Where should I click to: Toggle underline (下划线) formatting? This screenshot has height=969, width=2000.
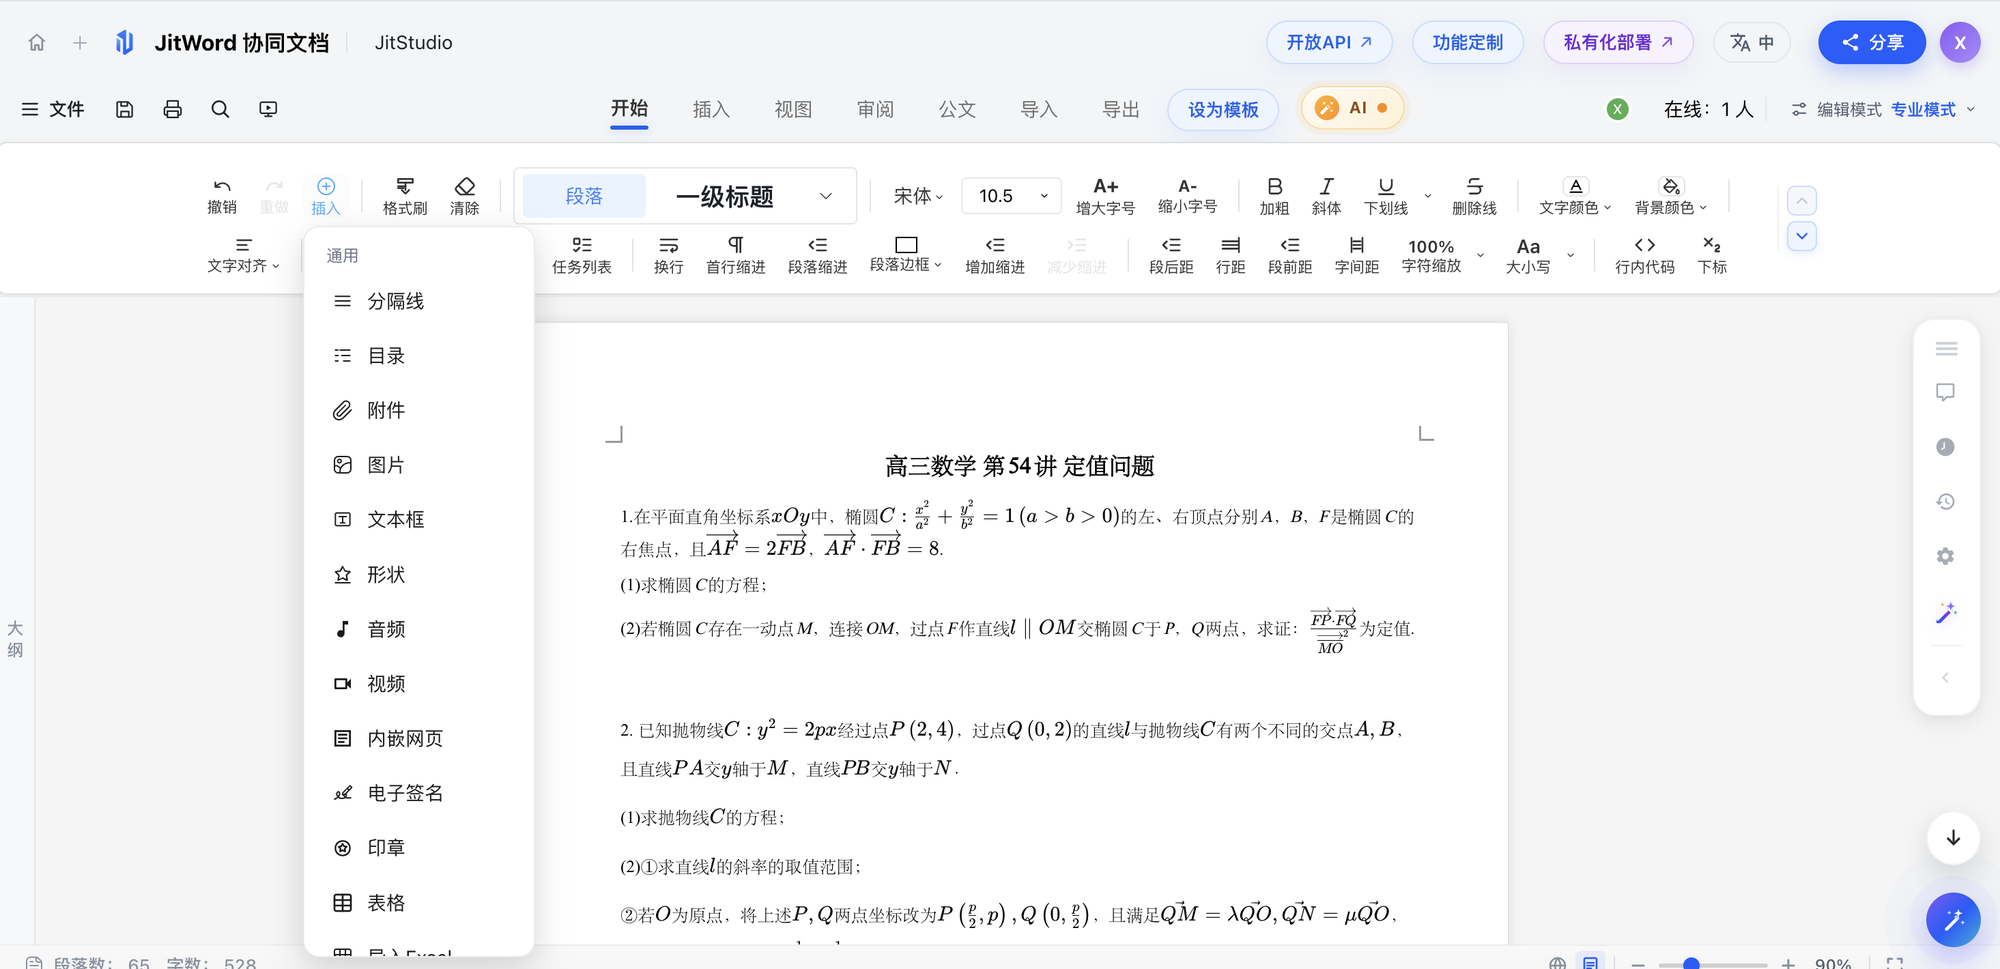pos(1386,196)
